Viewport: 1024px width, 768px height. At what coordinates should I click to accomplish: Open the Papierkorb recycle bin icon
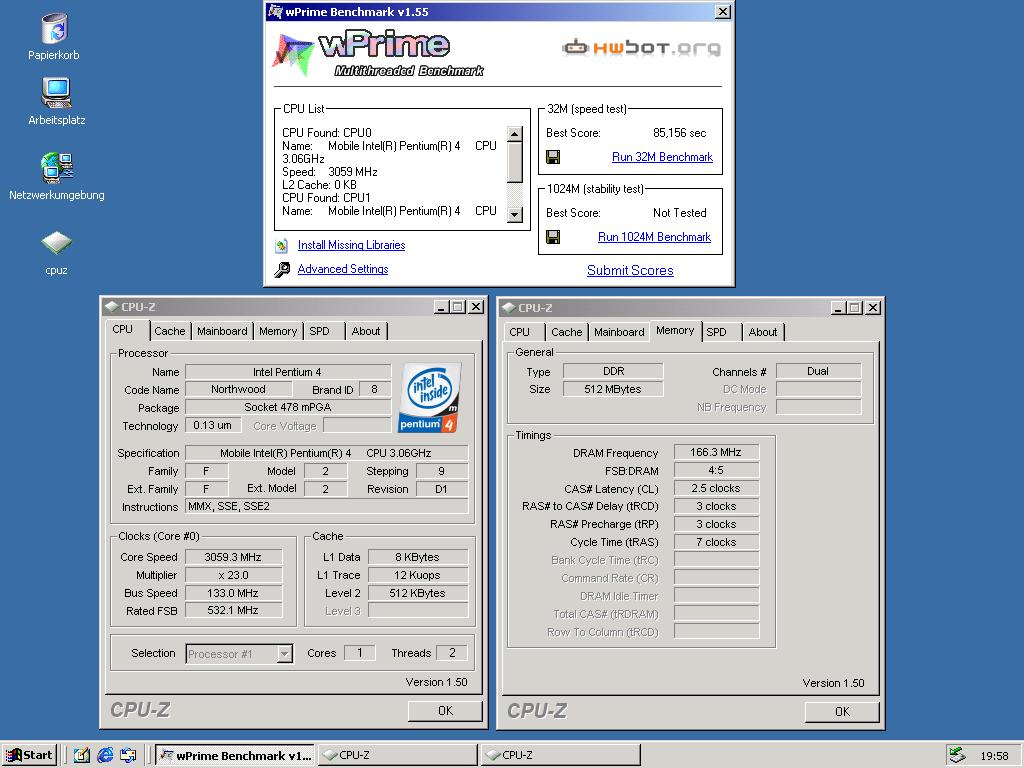[x=54, y=30]
